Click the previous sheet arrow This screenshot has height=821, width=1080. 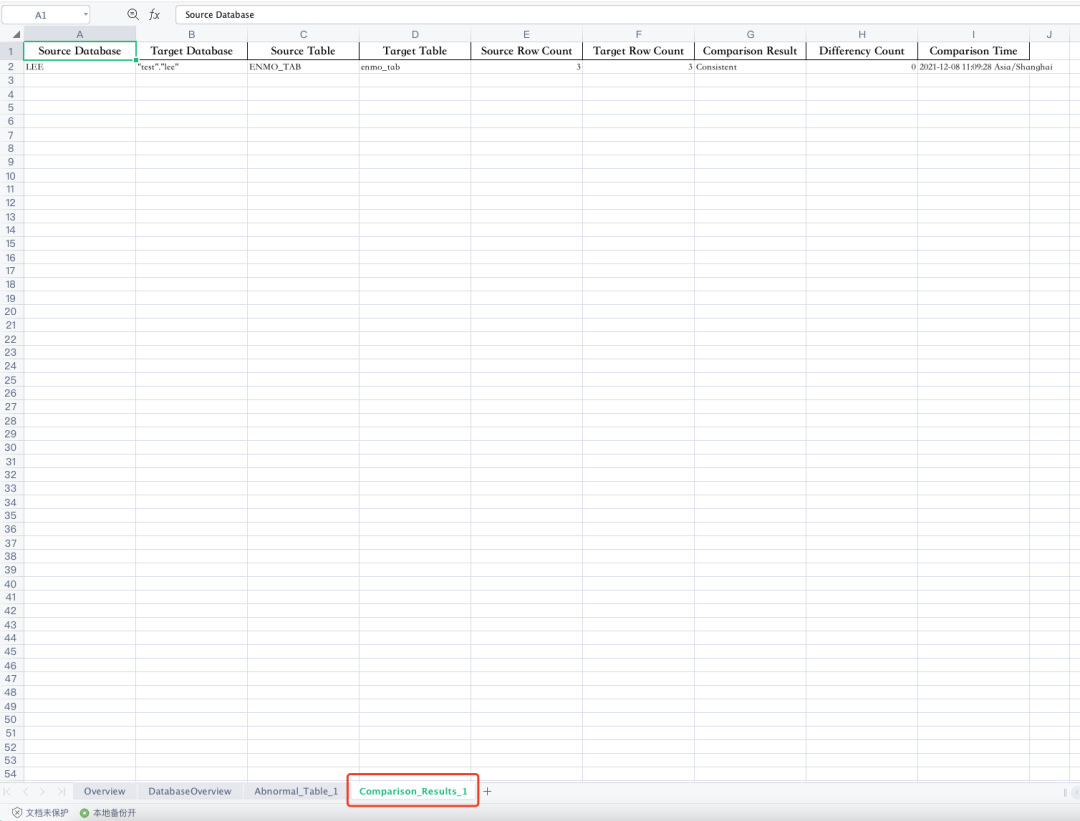point(25,791)
